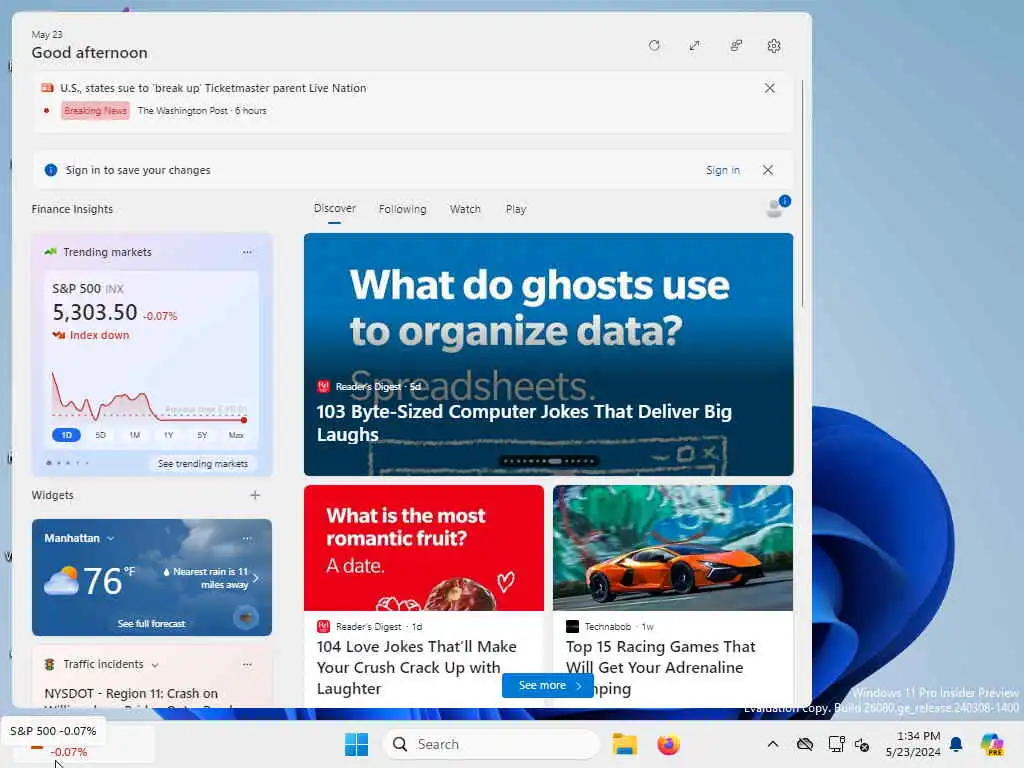Screen dimensions: 1024x768
Task: Open the Top 15 Racing Games thumbnail
Action: point(673,548)
